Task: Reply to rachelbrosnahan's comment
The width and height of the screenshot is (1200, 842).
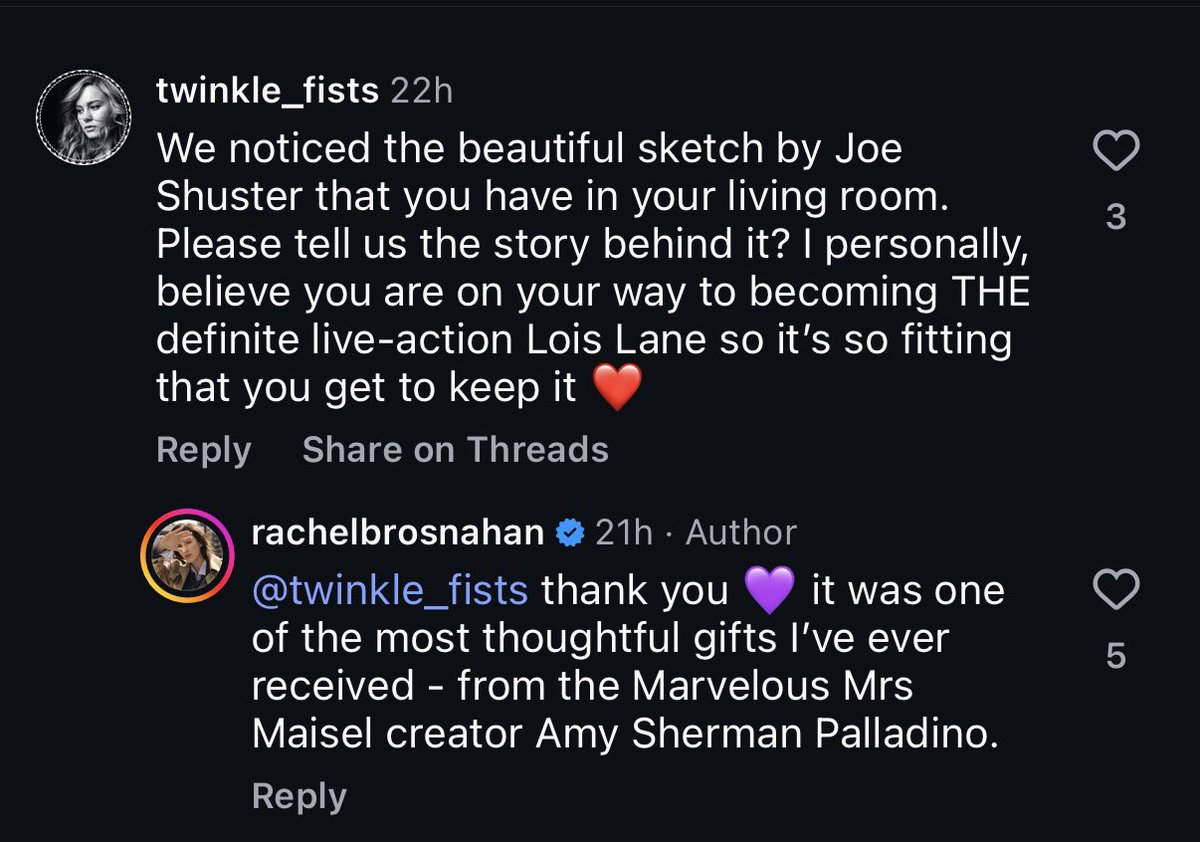Action: point(299,796)
